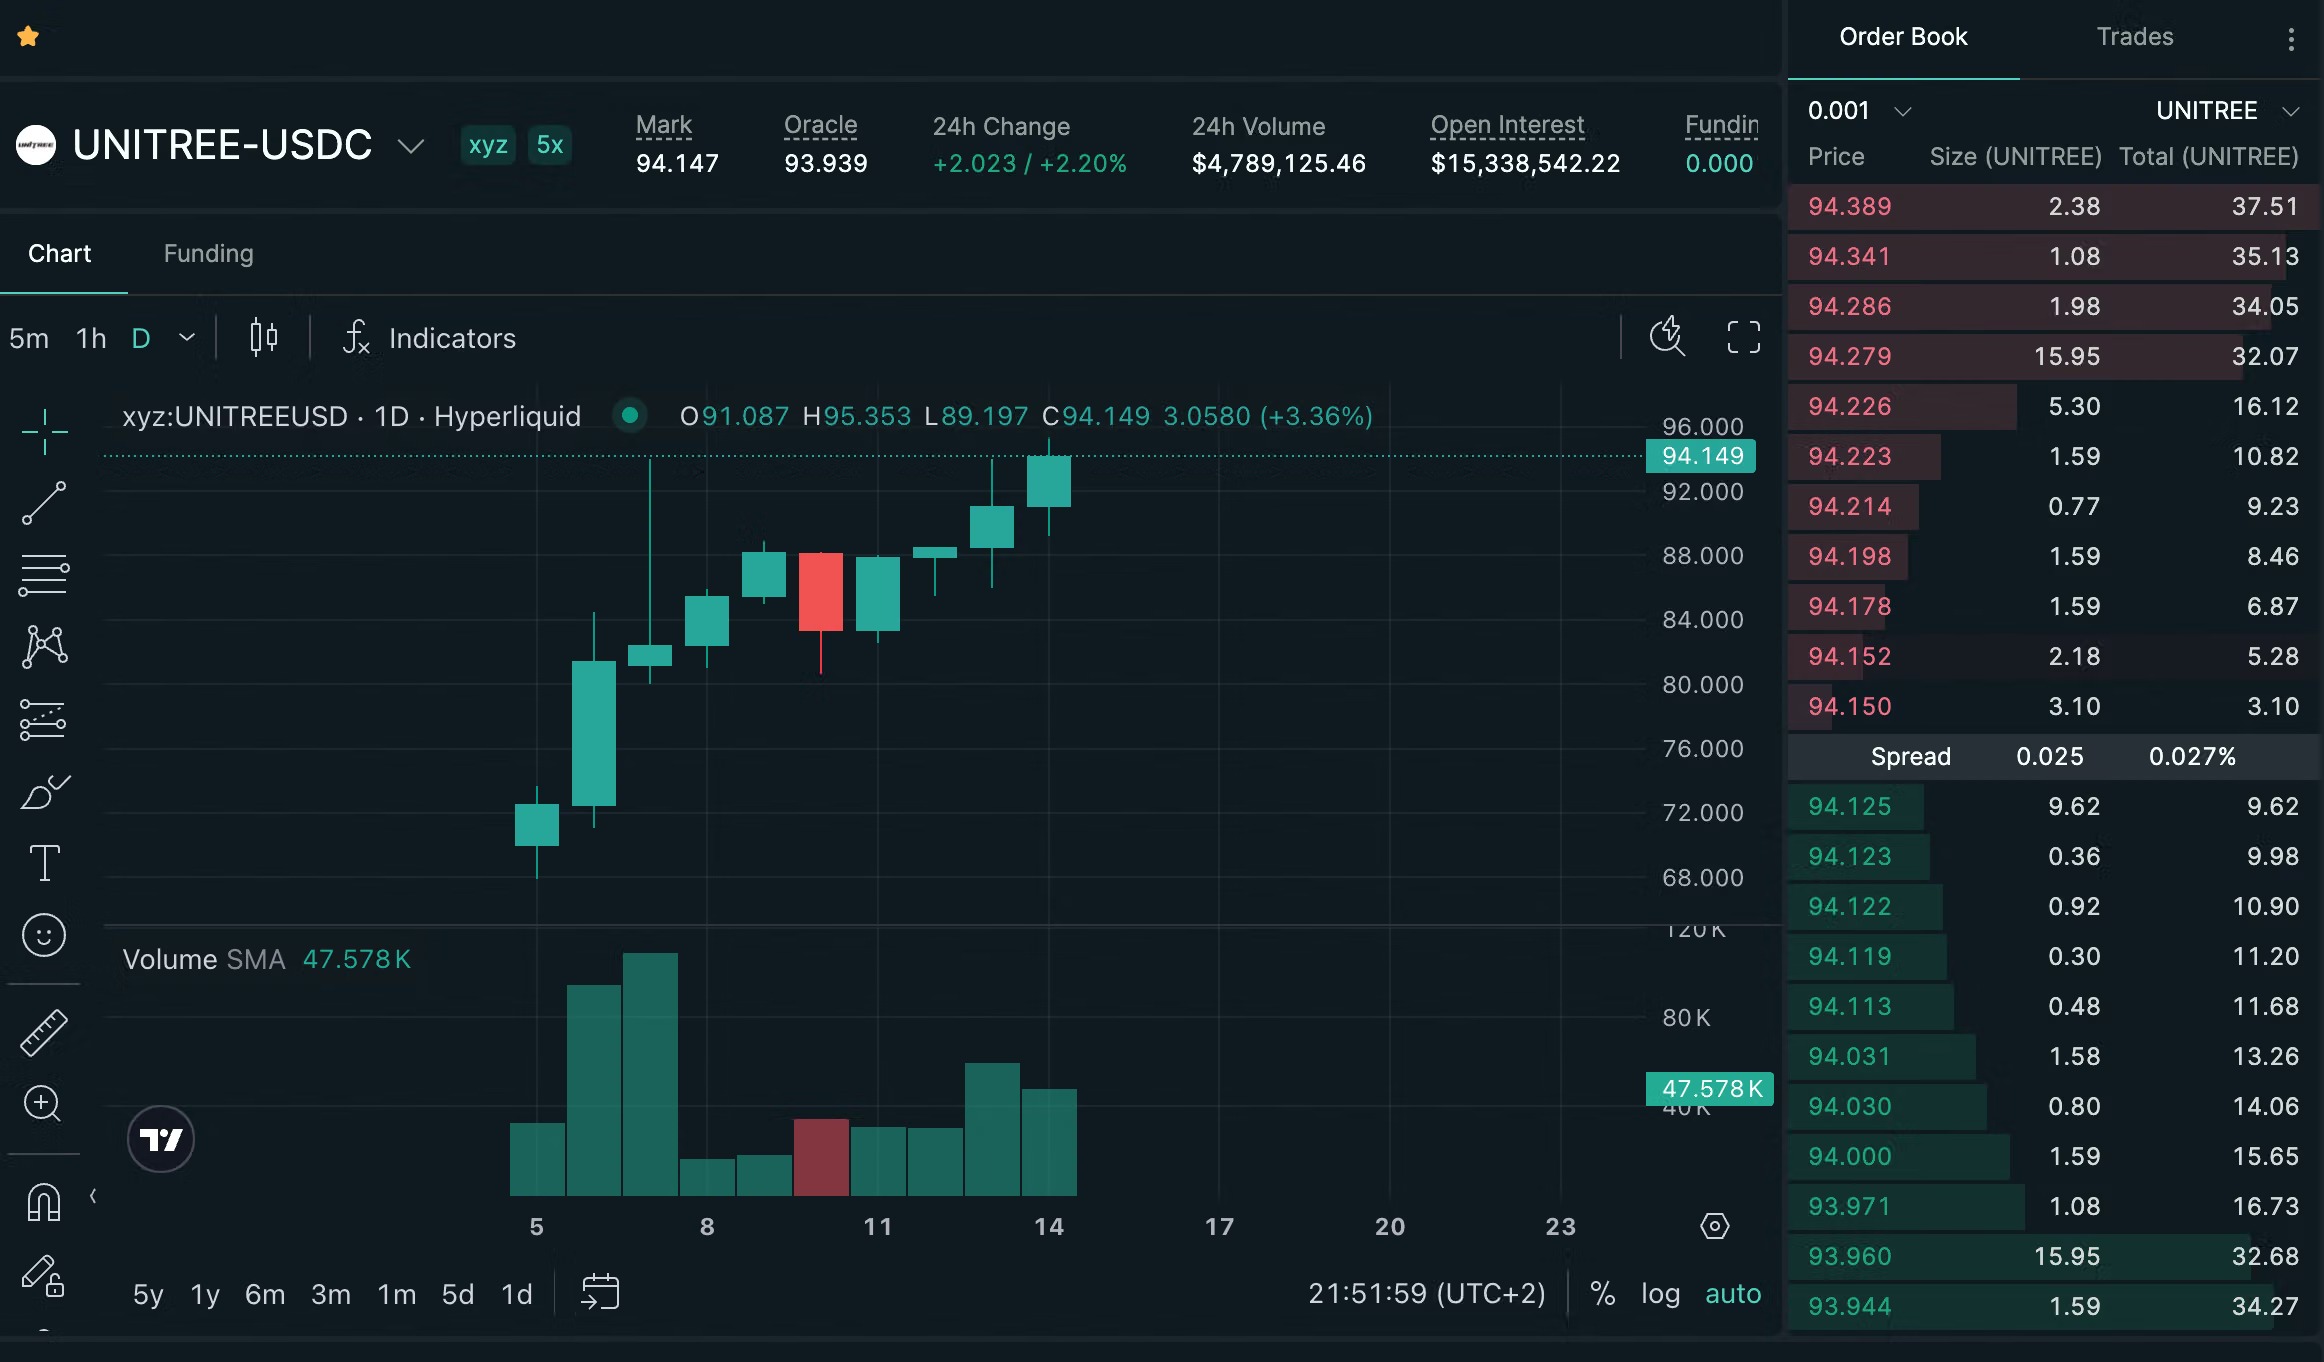Select the crosshair cursor tool
Viewport: 2324px width, 1362px height.
(x=44, y=432)
